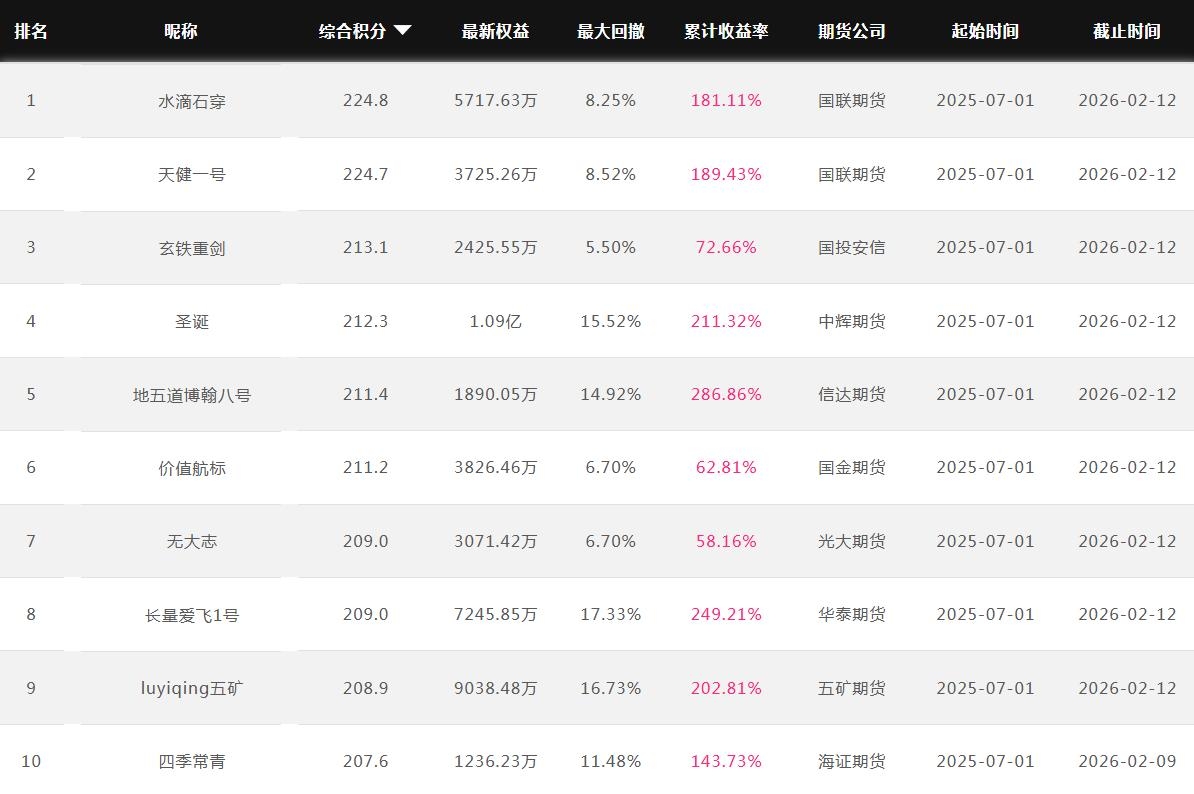Open the 圣诞 account entry
The height and width of the screenshot is (794, 1194).
coord(192,321)
